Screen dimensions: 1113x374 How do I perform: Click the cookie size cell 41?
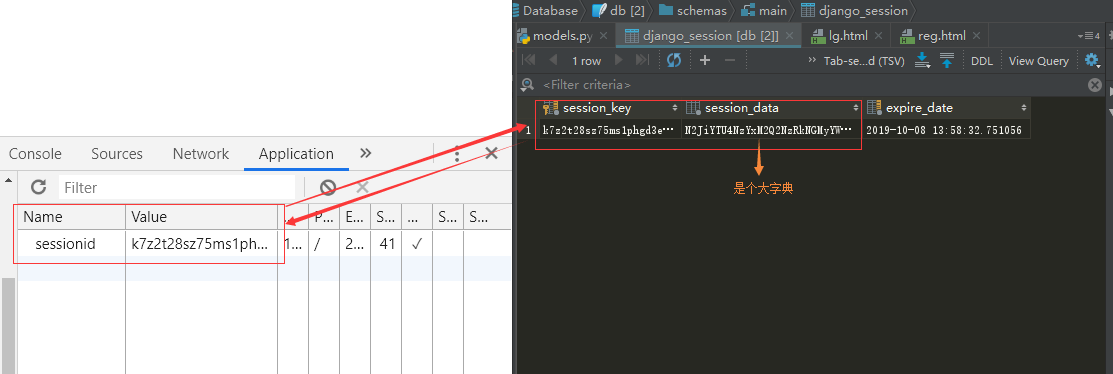point(387,244)
